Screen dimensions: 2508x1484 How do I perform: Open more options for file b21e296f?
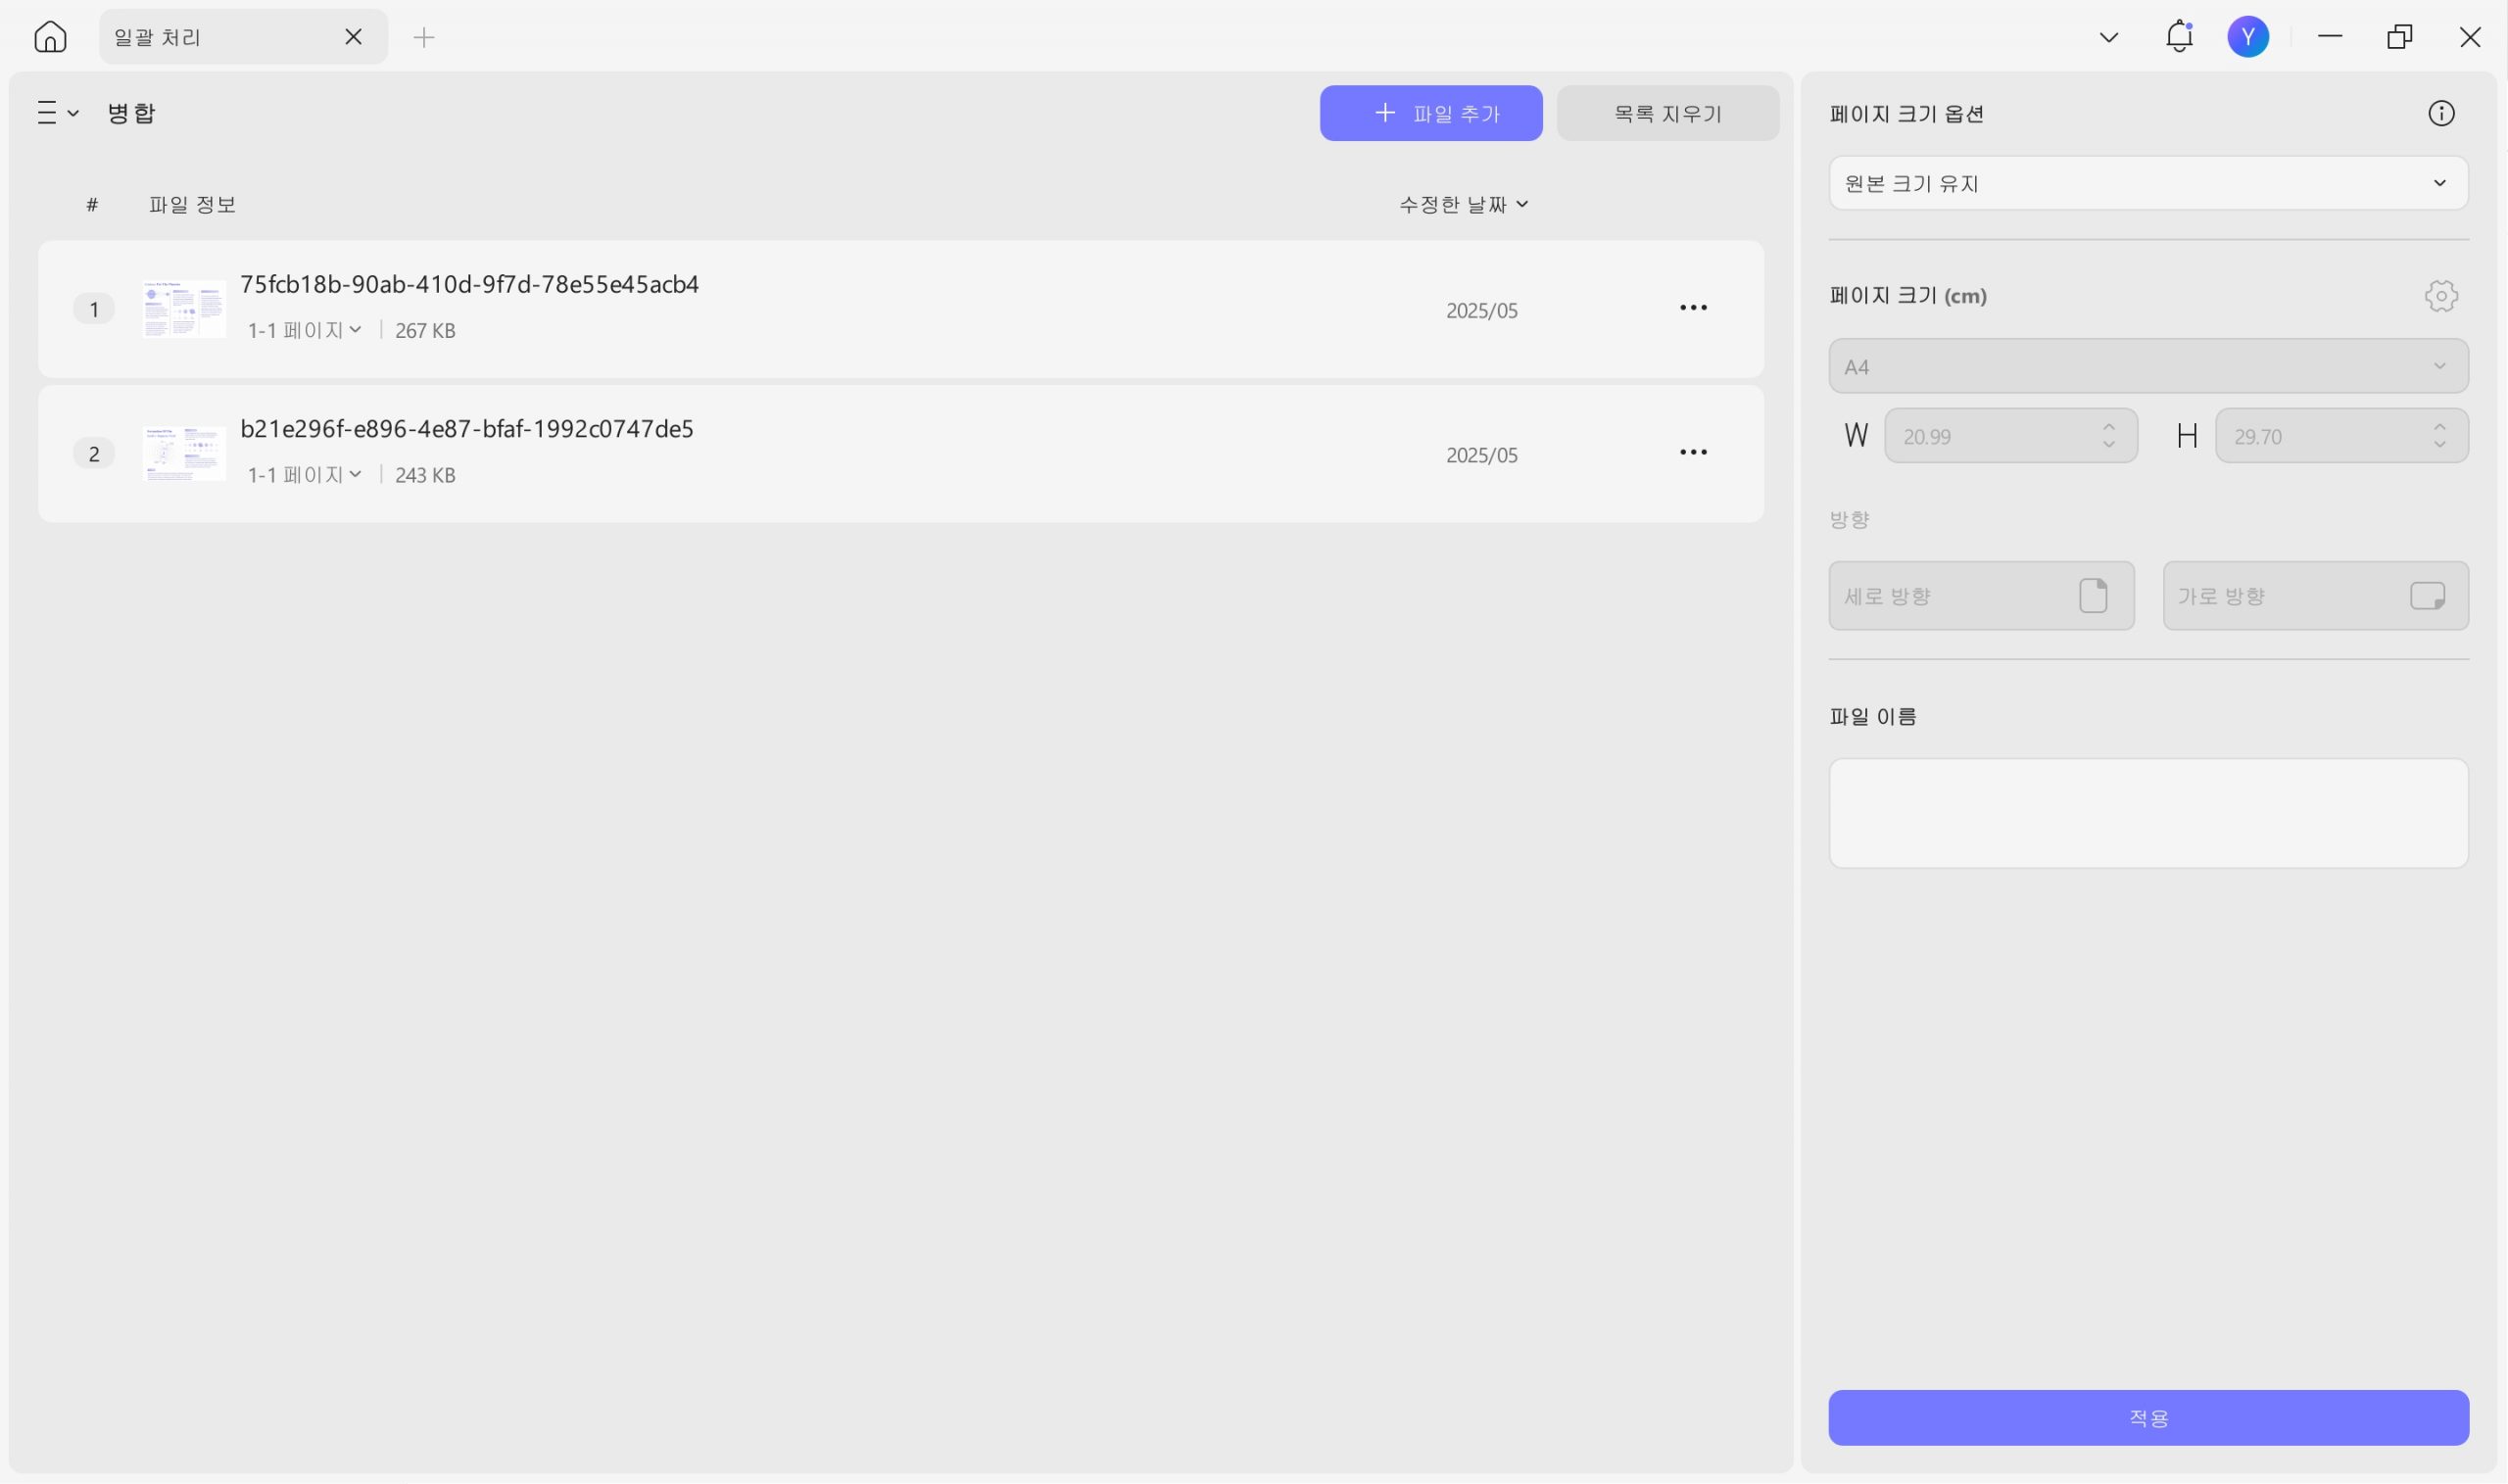click(x=1692, y=453)
